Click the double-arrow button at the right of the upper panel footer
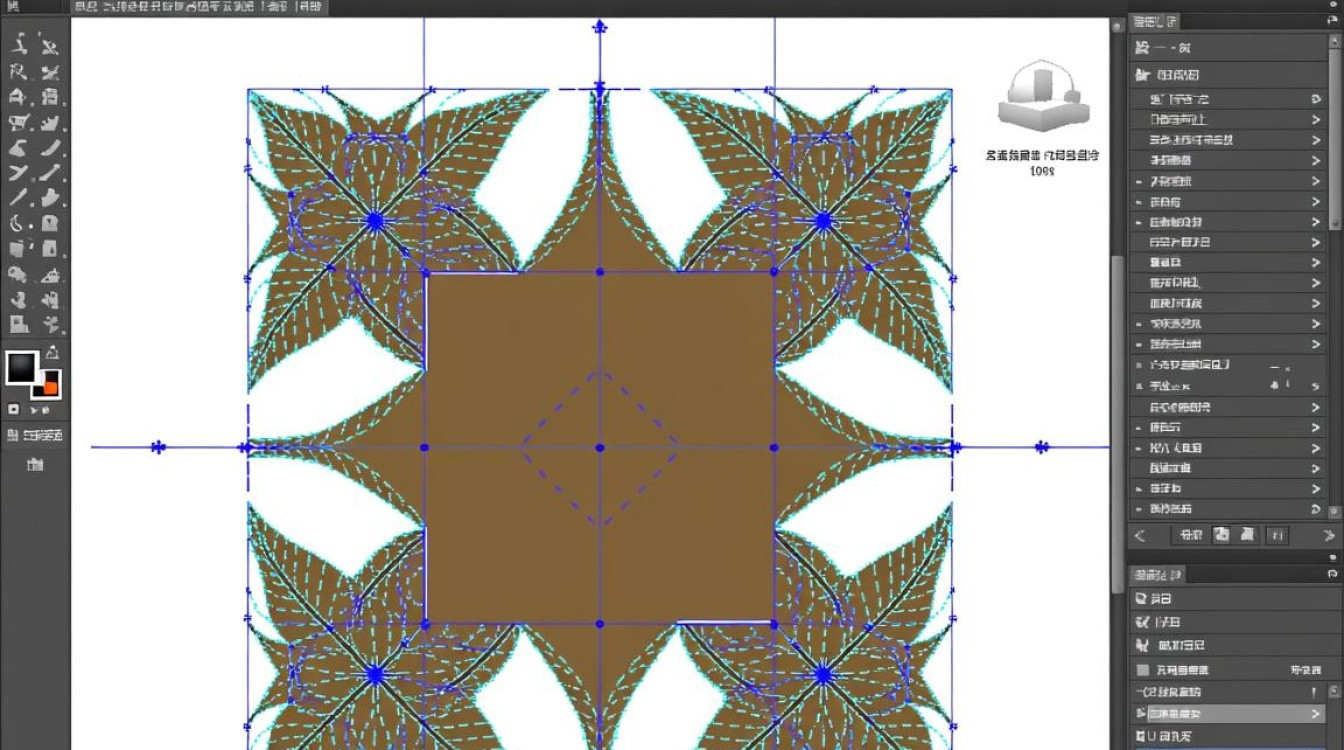The width and height of the screenshot is (1344, 750). click(x=1329, y=535)
